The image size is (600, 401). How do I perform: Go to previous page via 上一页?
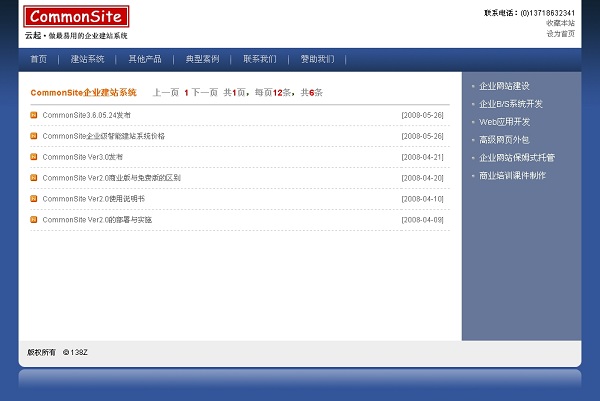[166, 93]
